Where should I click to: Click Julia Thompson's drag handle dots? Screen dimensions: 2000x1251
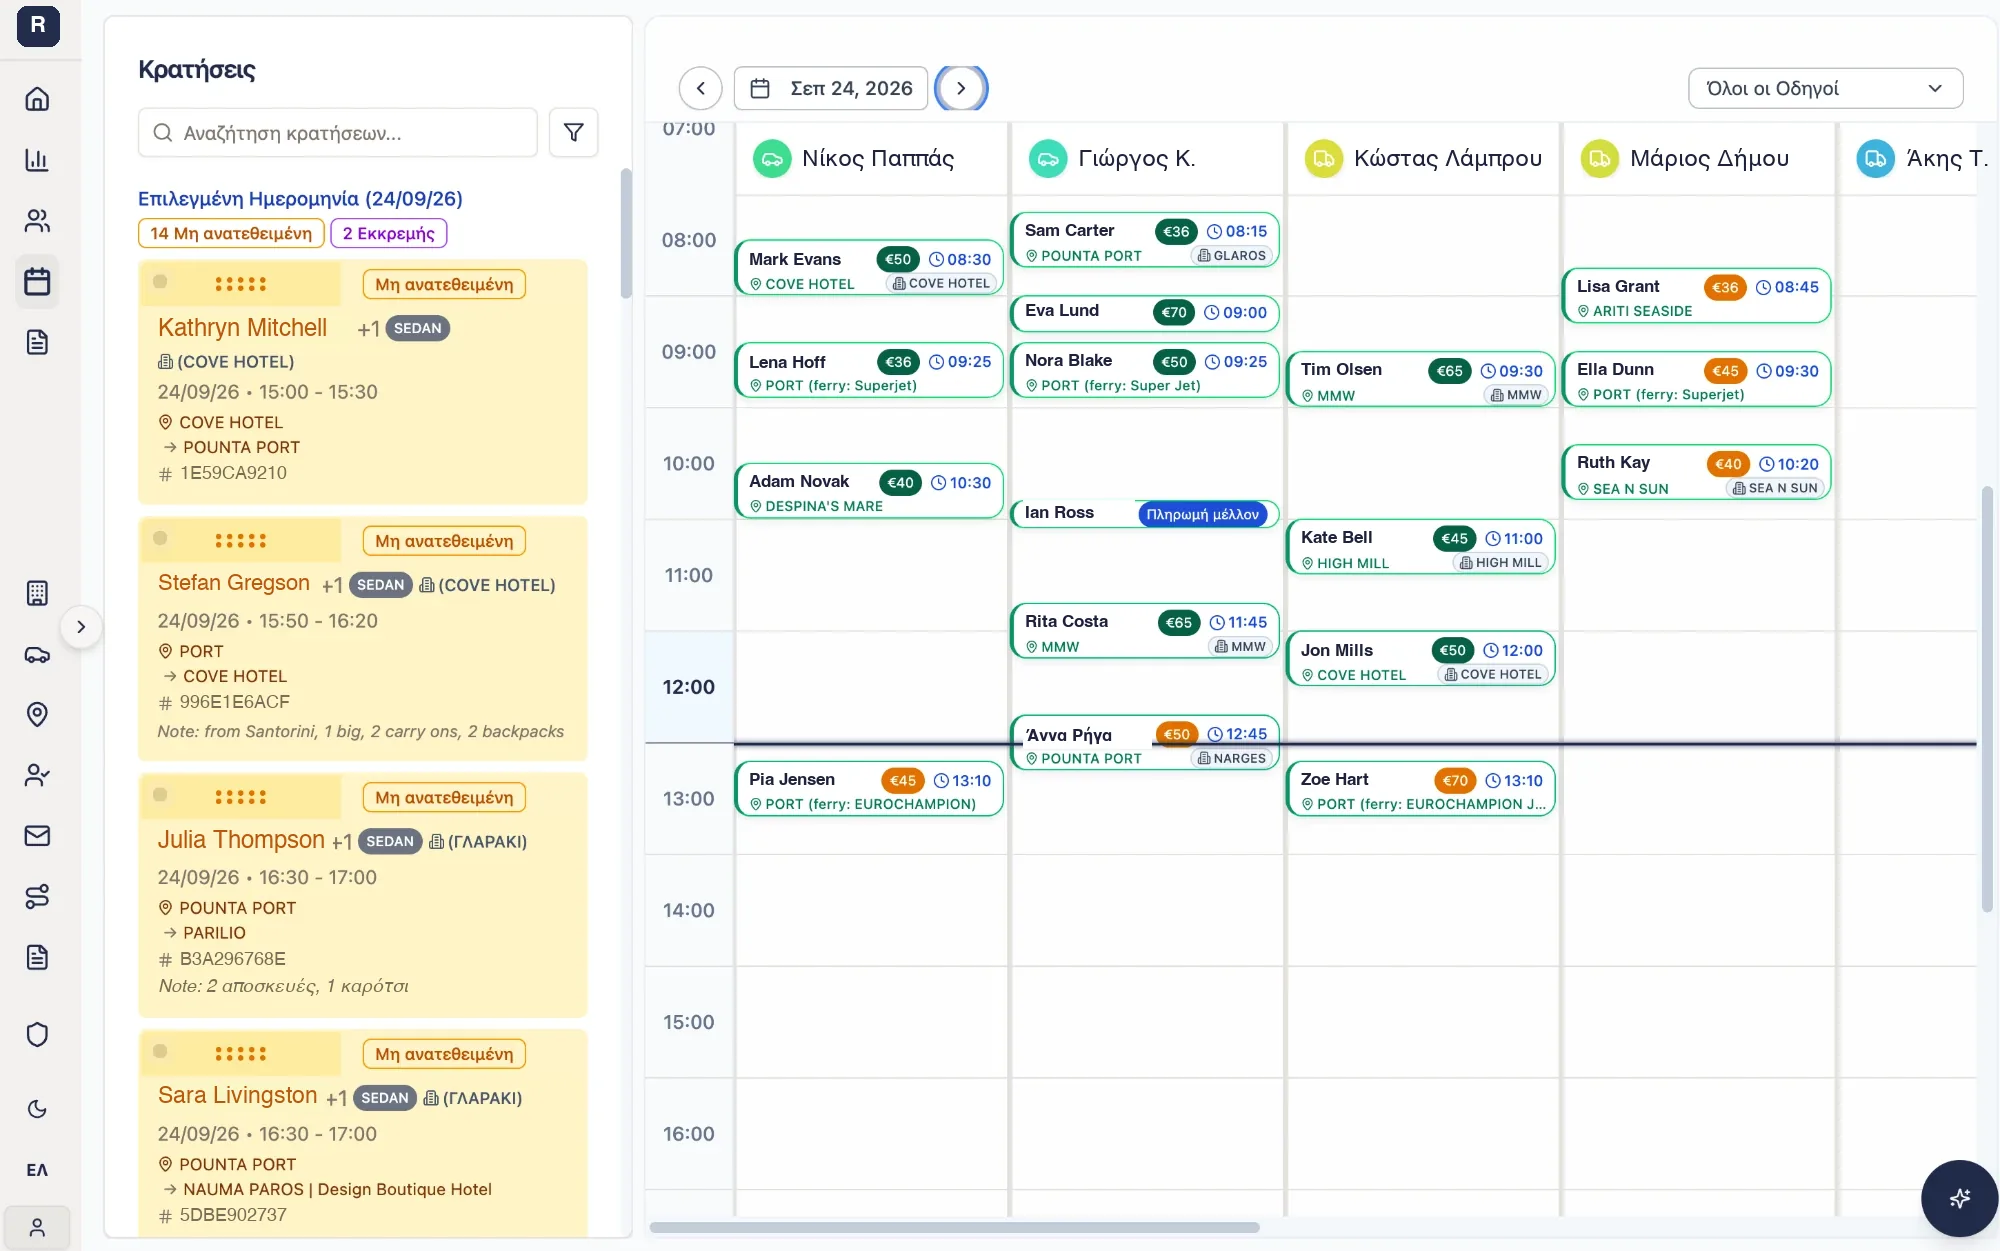241,797
